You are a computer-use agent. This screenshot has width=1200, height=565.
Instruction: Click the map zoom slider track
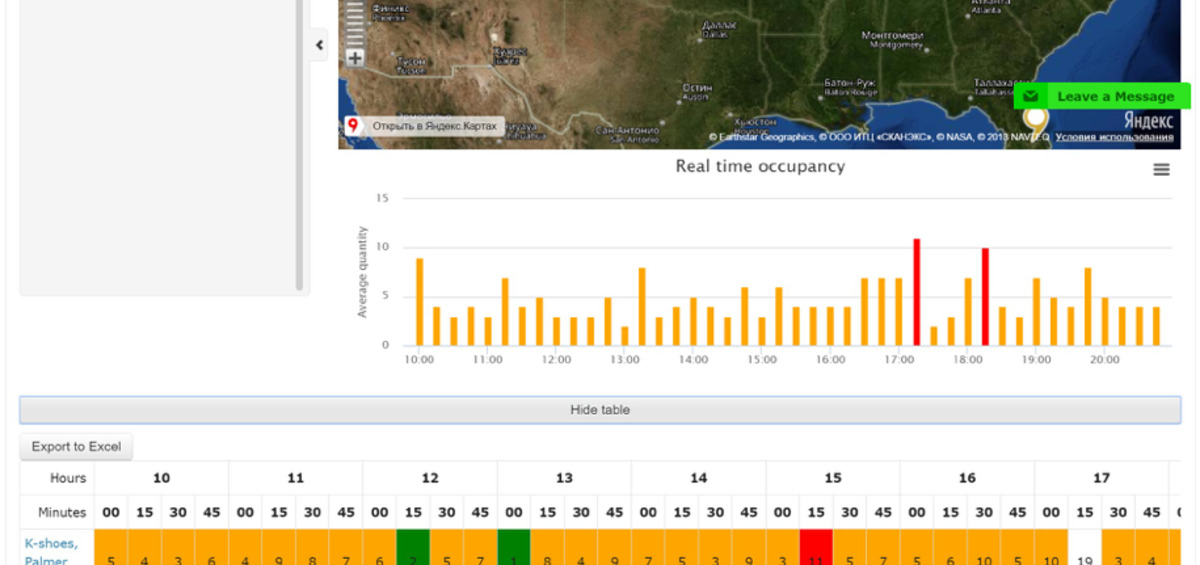[355, 23]
